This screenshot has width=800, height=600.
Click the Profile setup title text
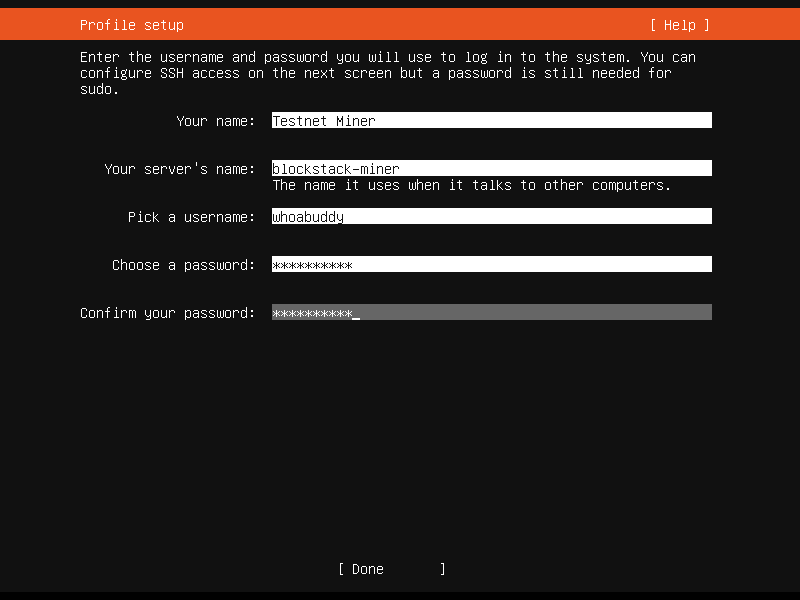132,25
